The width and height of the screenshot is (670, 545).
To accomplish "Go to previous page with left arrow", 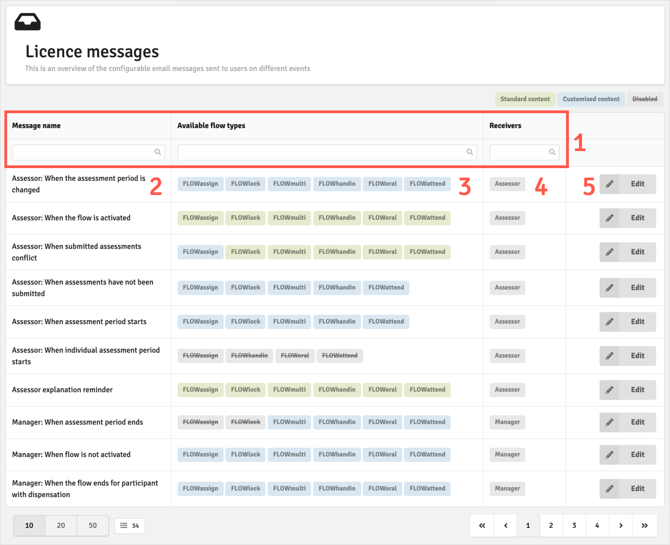I will click(x=505, y=526).
